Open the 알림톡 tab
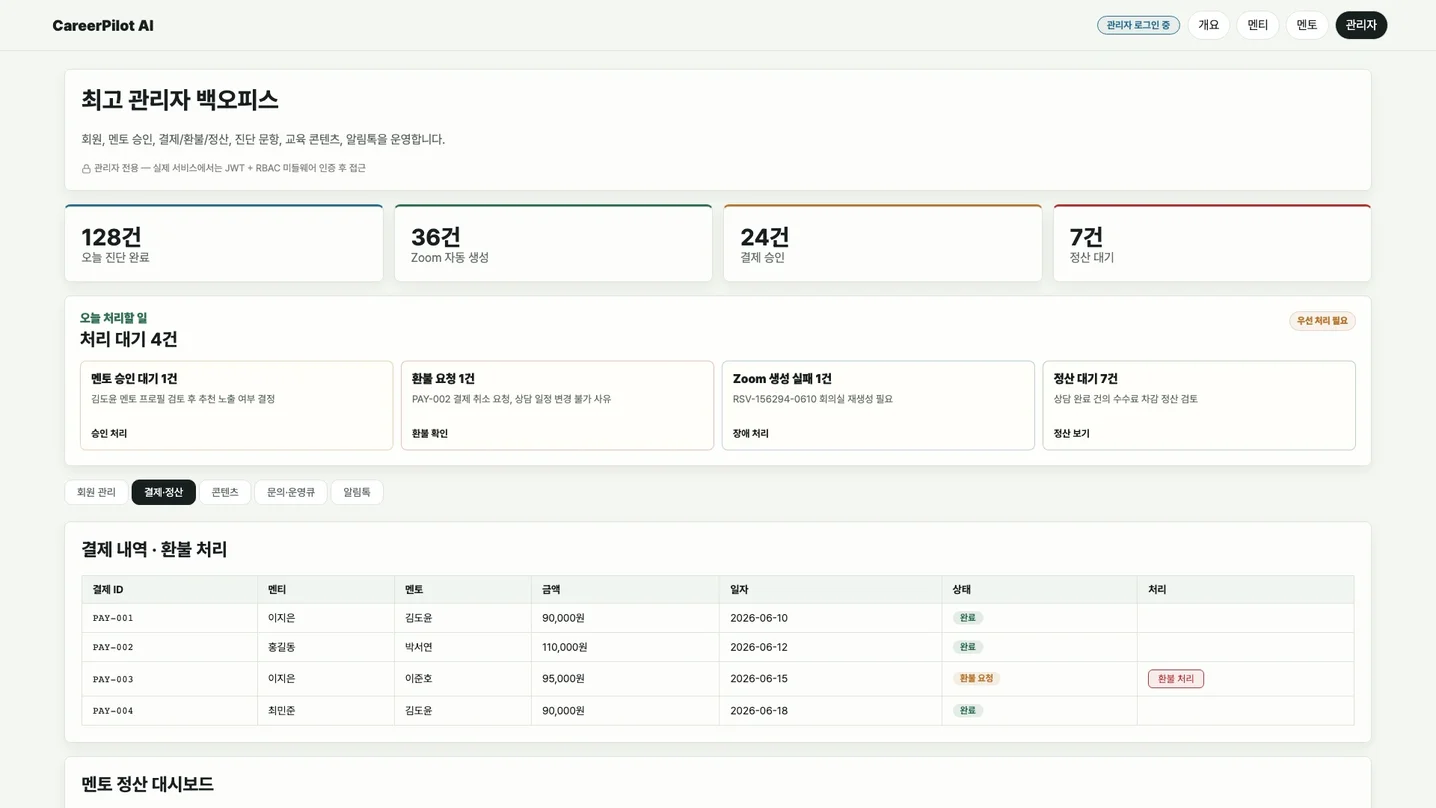The image size is (1436, 808). [x=357, y=492]
